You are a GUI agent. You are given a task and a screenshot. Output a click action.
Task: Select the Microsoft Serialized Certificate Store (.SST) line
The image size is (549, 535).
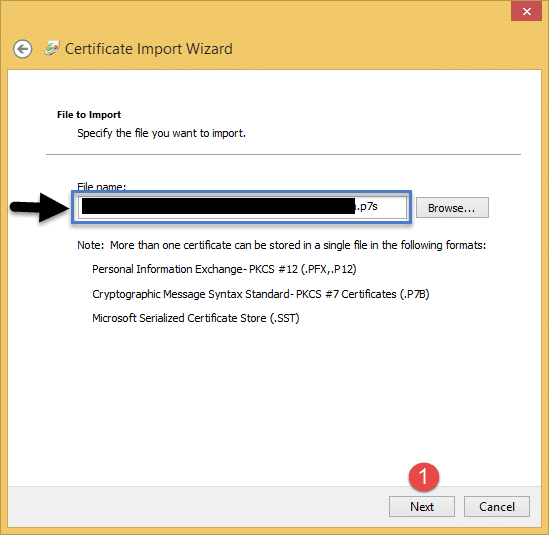[196, 318]
